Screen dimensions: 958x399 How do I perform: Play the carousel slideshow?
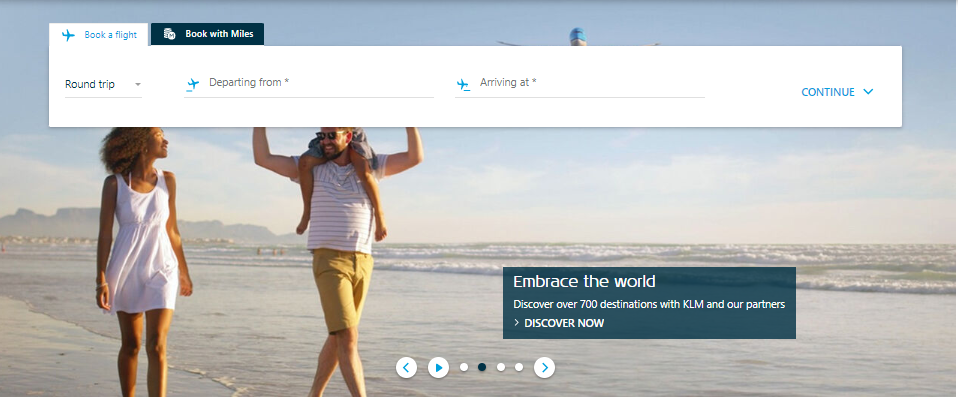438,367
